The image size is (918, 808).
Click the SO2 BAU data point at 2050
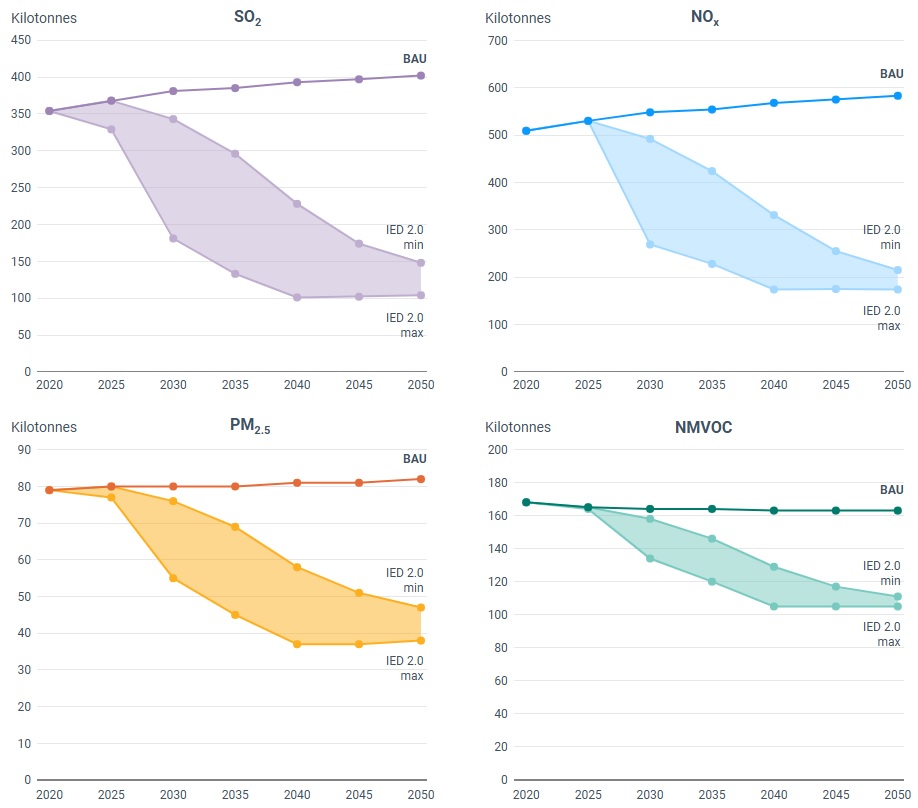421,76
